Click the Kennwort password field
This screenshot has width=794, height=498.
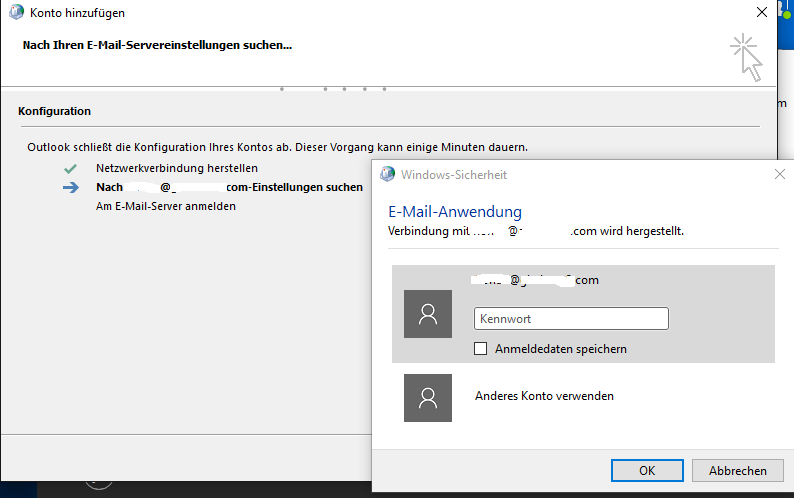tap(571, 319)
